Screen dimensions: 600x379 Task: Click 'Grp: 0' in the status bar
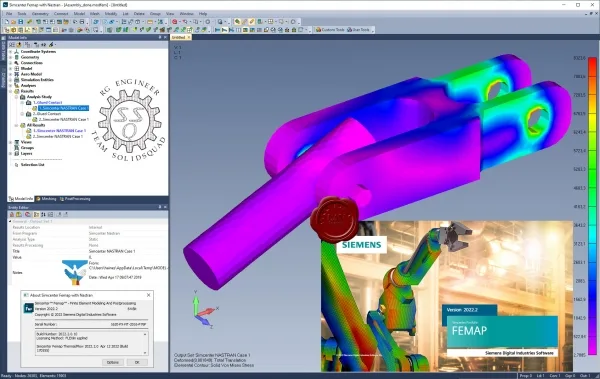click(570, 376)
